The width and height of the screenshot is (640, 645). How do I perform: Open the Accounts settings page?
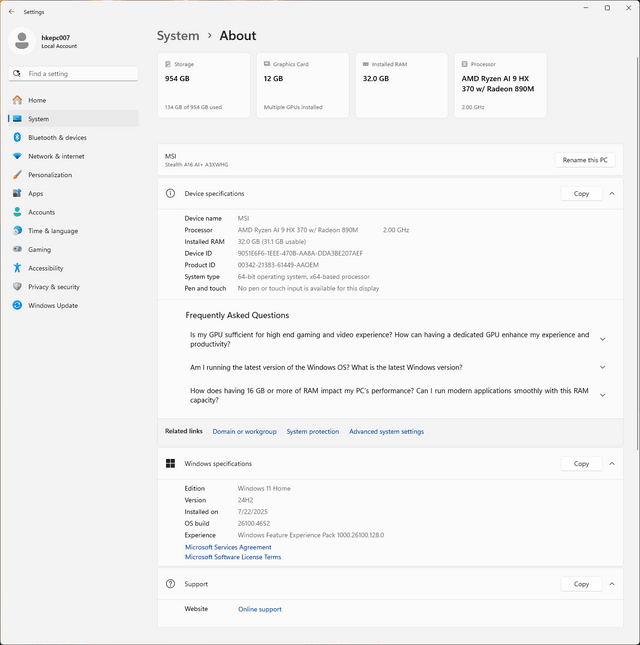[74, 212]
